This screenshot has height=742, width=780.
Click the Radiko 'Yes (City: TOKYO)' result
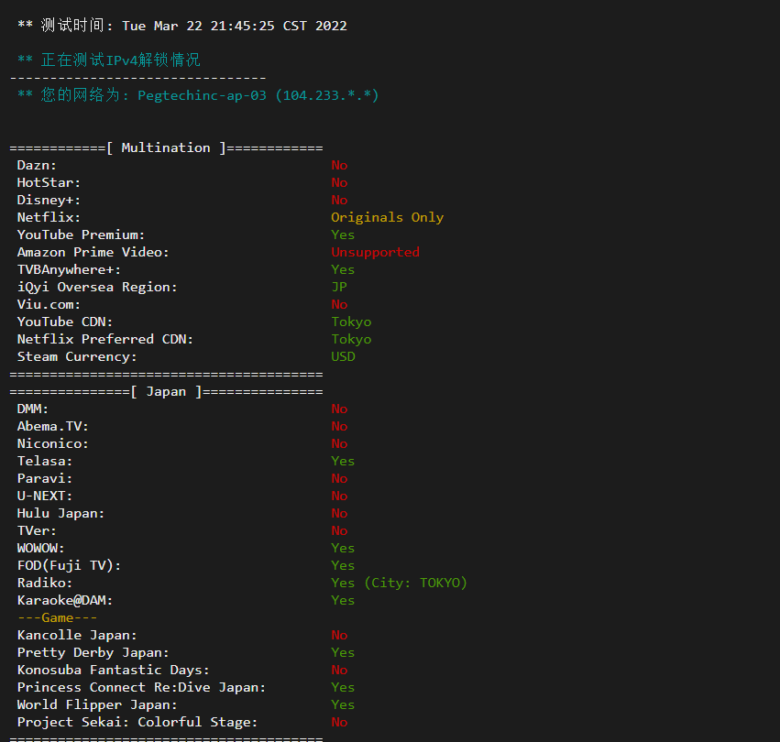pyautogui.click(x=399, y=583)
